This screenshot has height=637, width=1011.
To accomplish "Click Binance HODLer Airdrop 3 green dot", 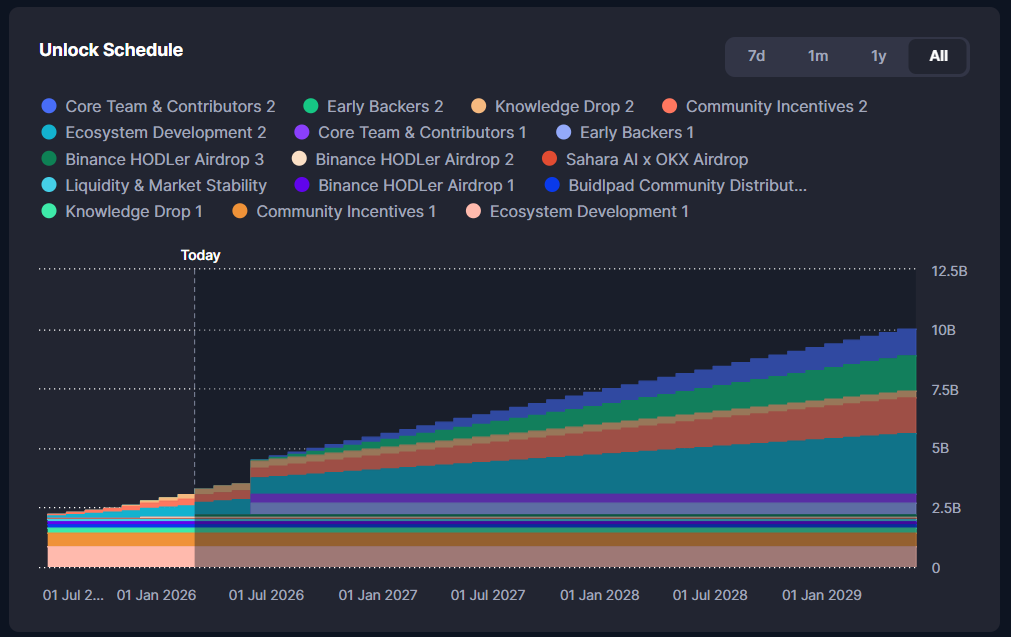I will pos(49,159).
